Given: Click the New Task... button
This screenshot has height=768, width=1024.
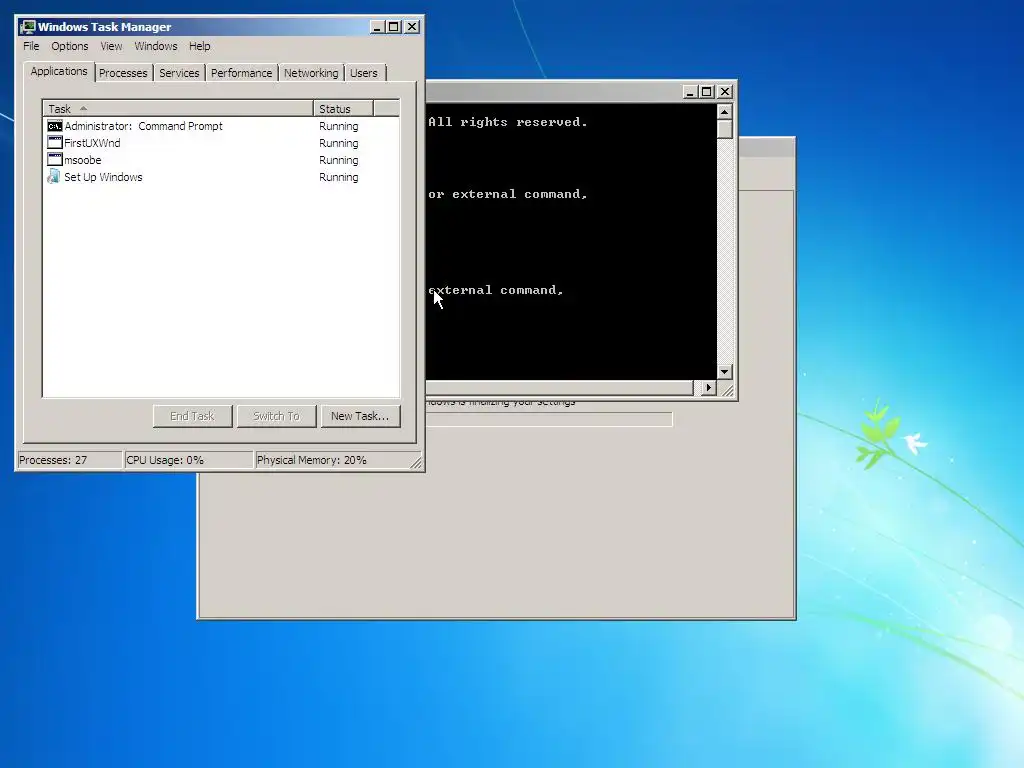Looking at the screenshot, I should tap(360, 416).
